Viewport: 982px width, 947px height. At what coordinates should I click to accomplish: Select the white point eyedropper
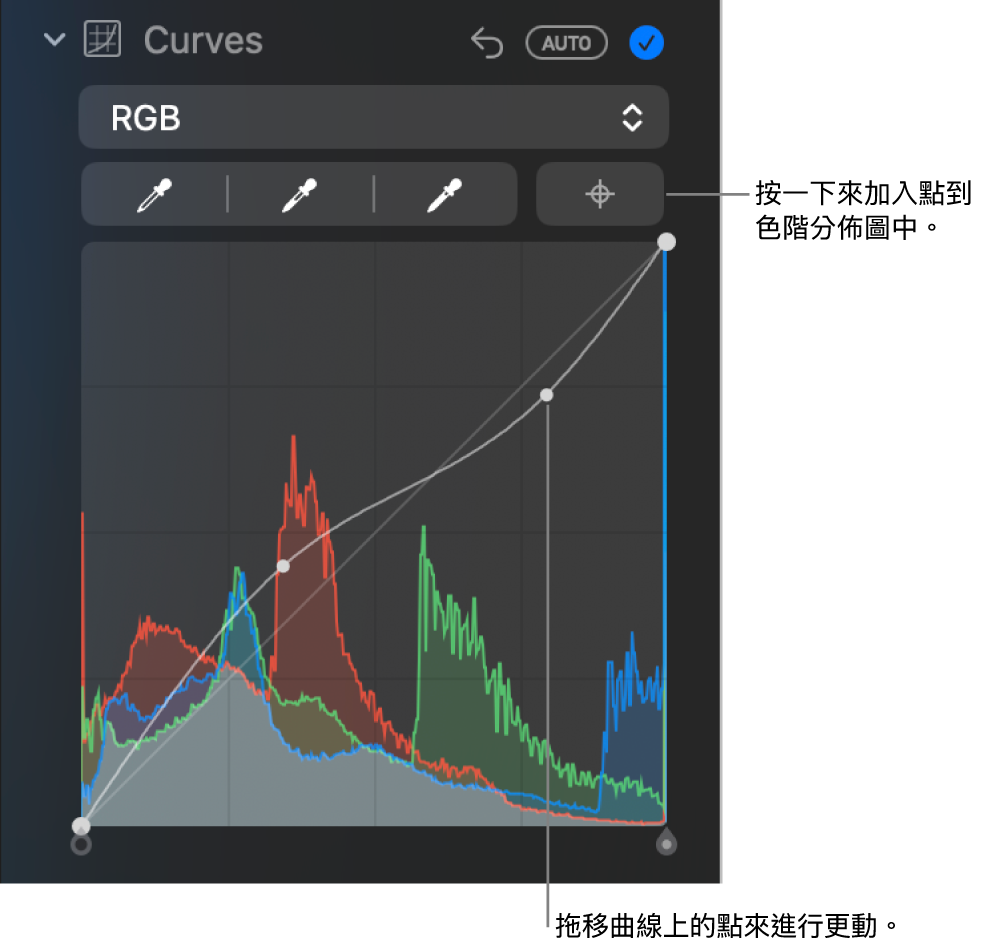tap(445, 195)
